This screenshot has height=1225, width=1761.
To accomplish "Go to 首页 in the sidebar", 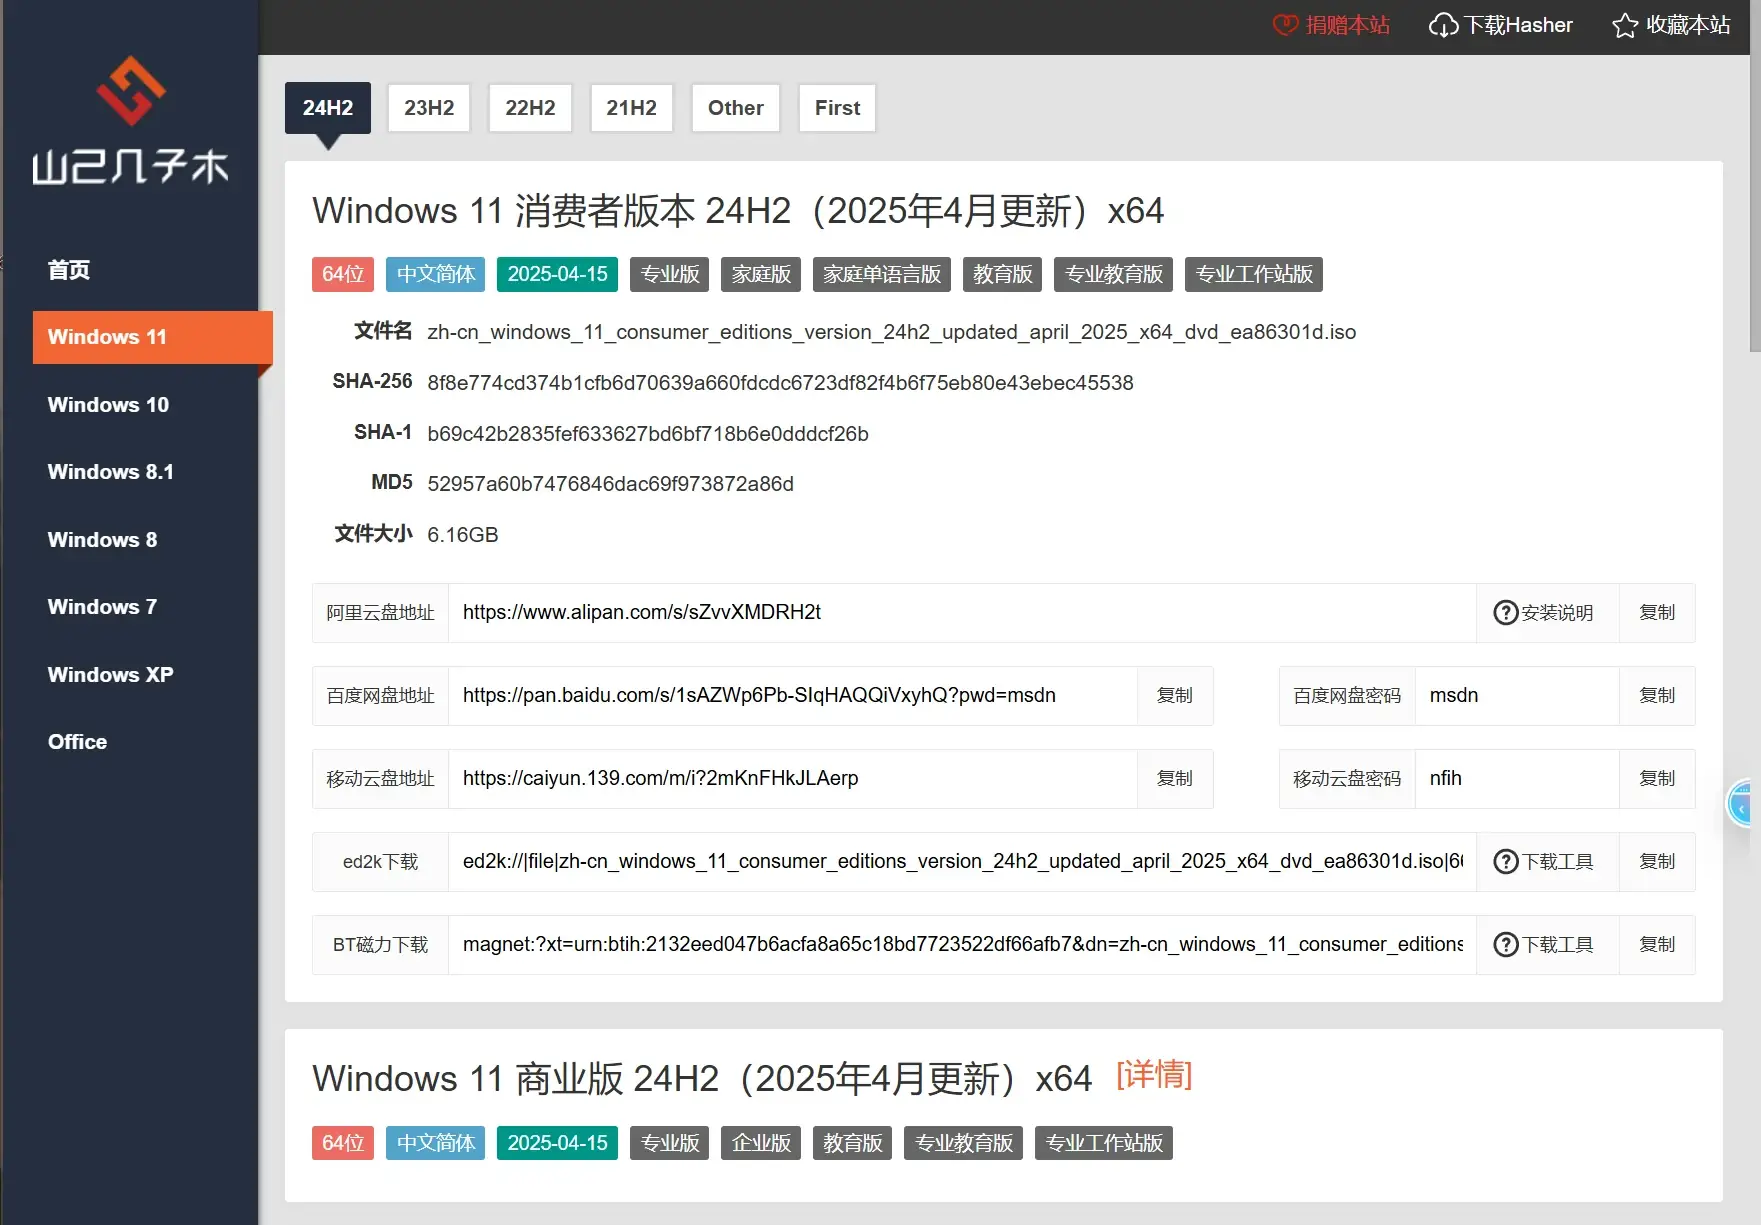I will tap(69, 270).
